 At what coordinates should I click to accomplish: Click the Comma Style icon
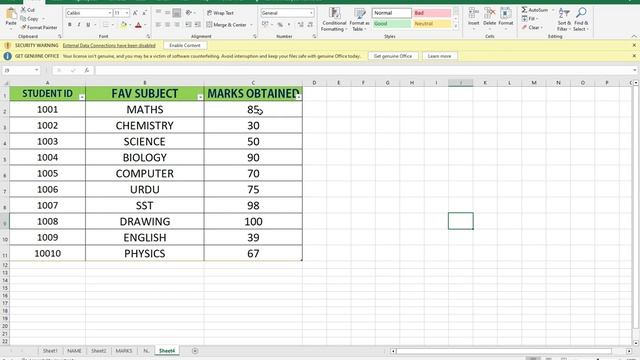pyautogui.click(x=289, y=25)
